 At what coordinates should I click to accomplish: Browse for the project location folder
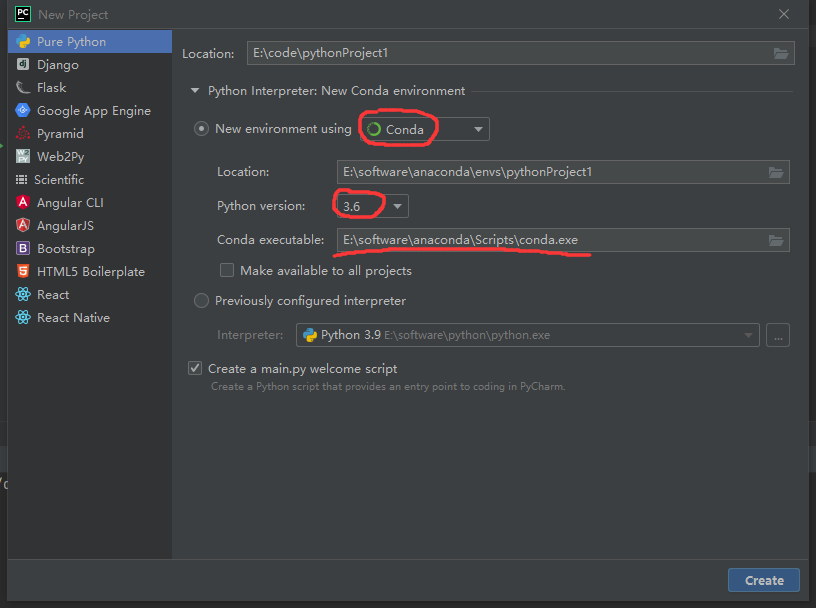click(781, 53)
